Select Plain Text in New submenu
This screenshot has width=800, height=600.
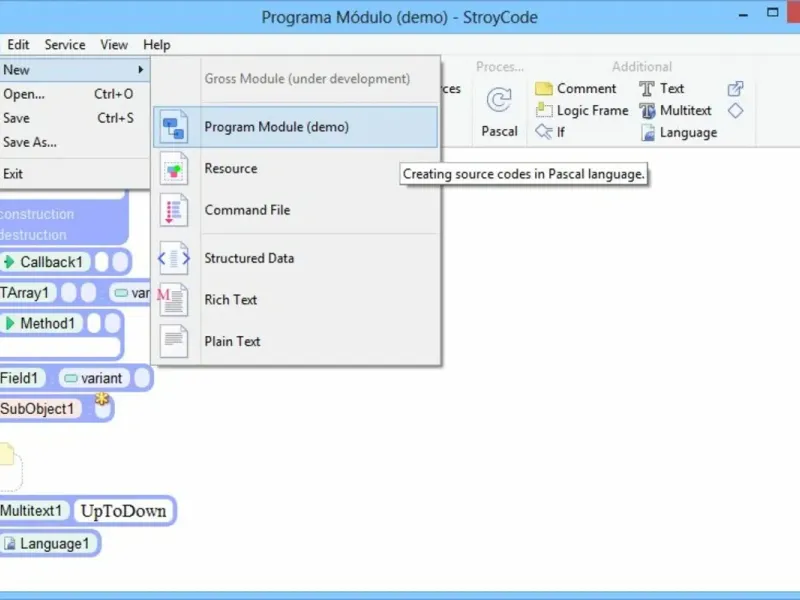pyautogui.click(x=296, y=341)
